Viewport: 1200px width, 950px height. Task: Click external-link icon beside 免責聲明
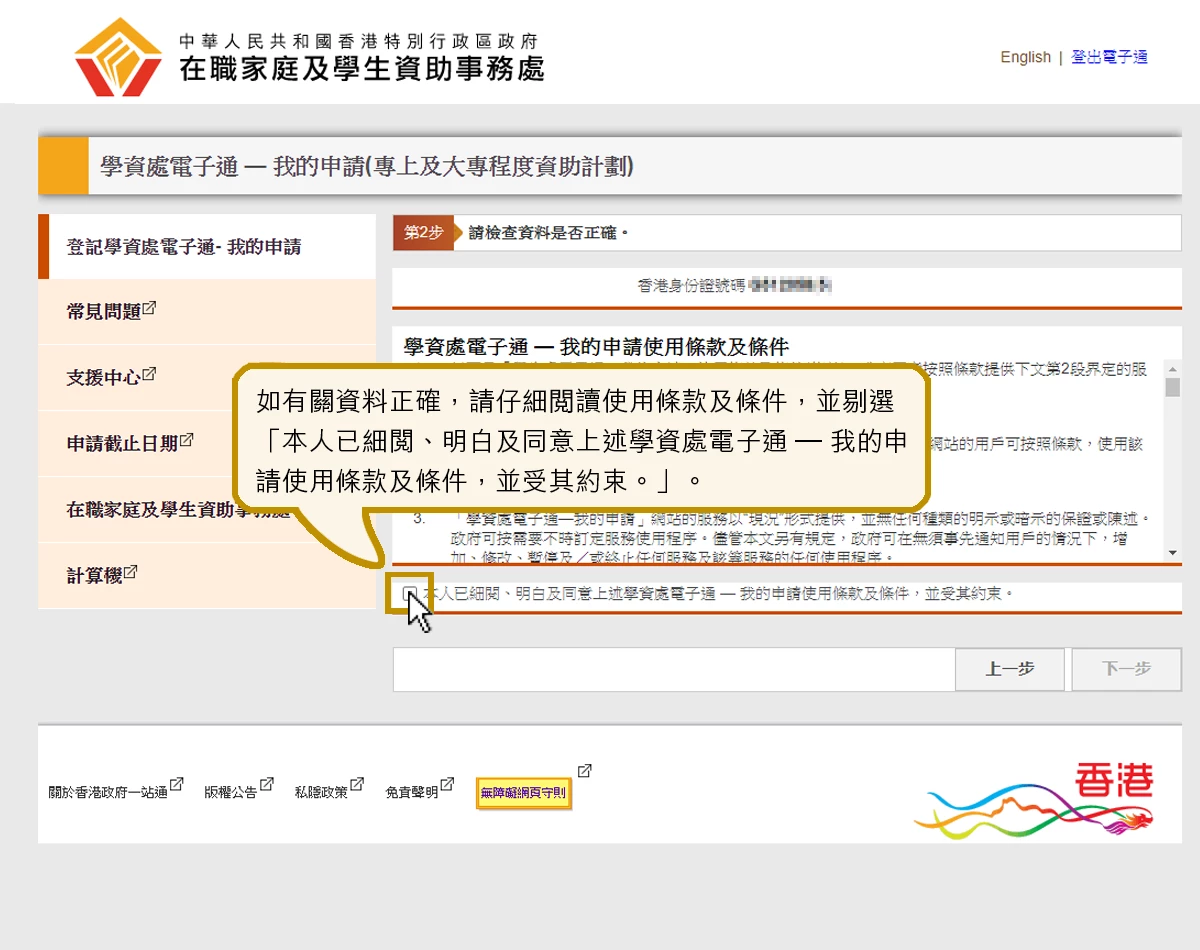click(448, 785)
